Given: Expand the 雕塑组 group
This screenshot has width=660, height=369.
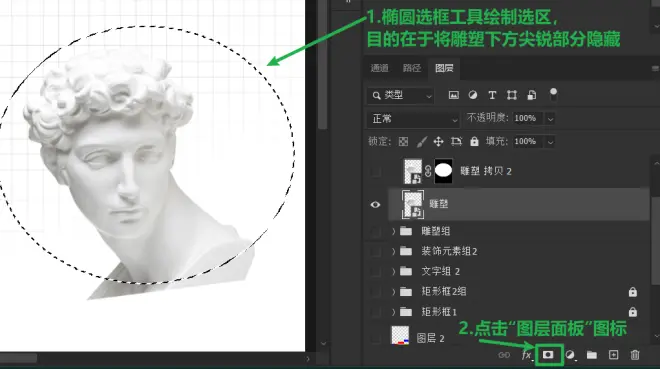Looking at the screenshot, I should 393,231.
